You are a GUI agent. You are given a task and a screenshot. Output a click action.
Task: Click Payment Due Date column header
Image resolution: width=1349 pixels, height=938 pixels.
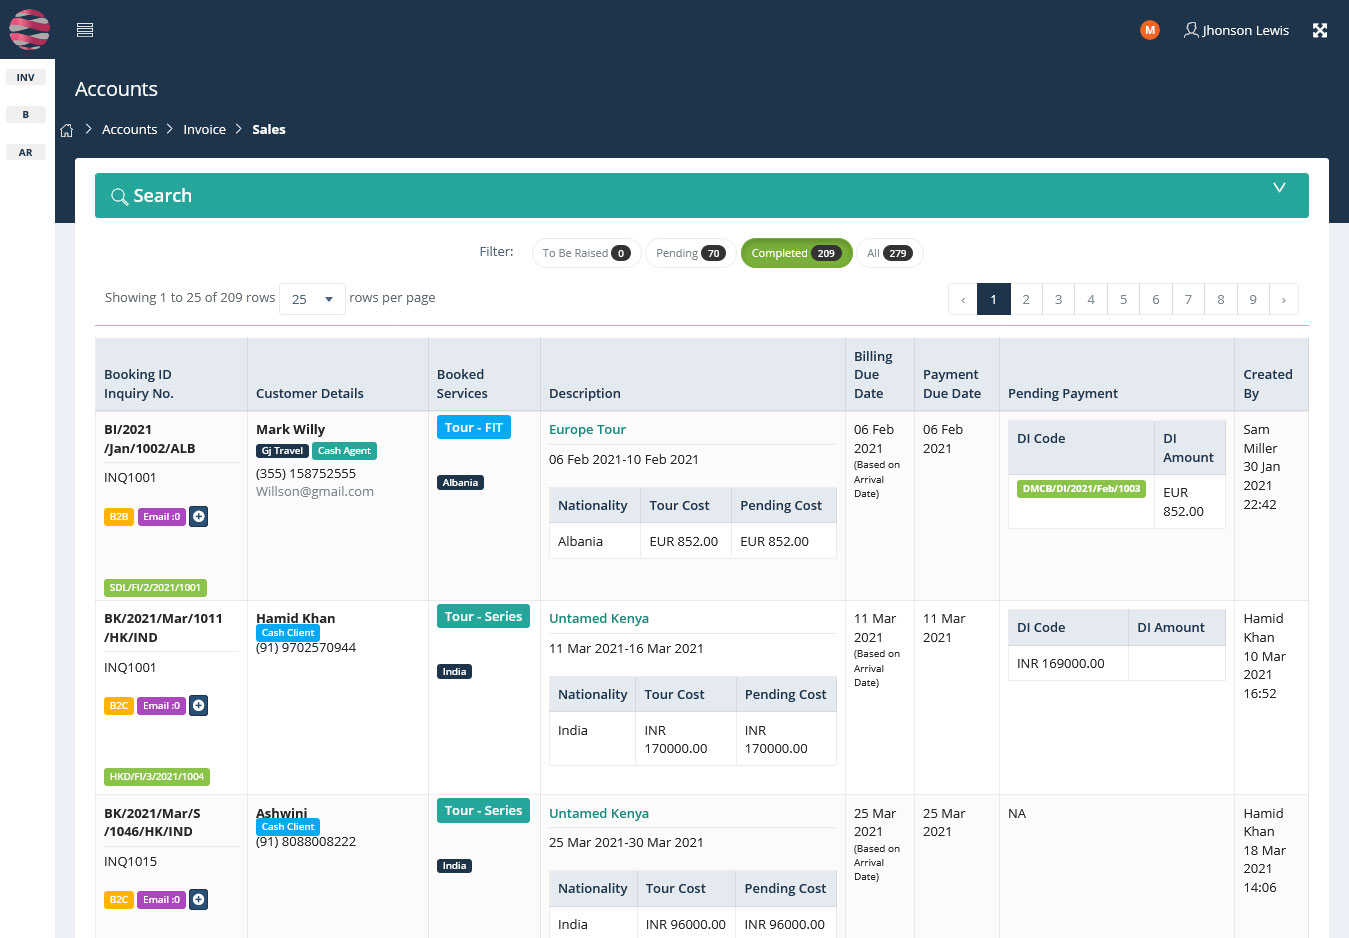[x=952, y=384]
